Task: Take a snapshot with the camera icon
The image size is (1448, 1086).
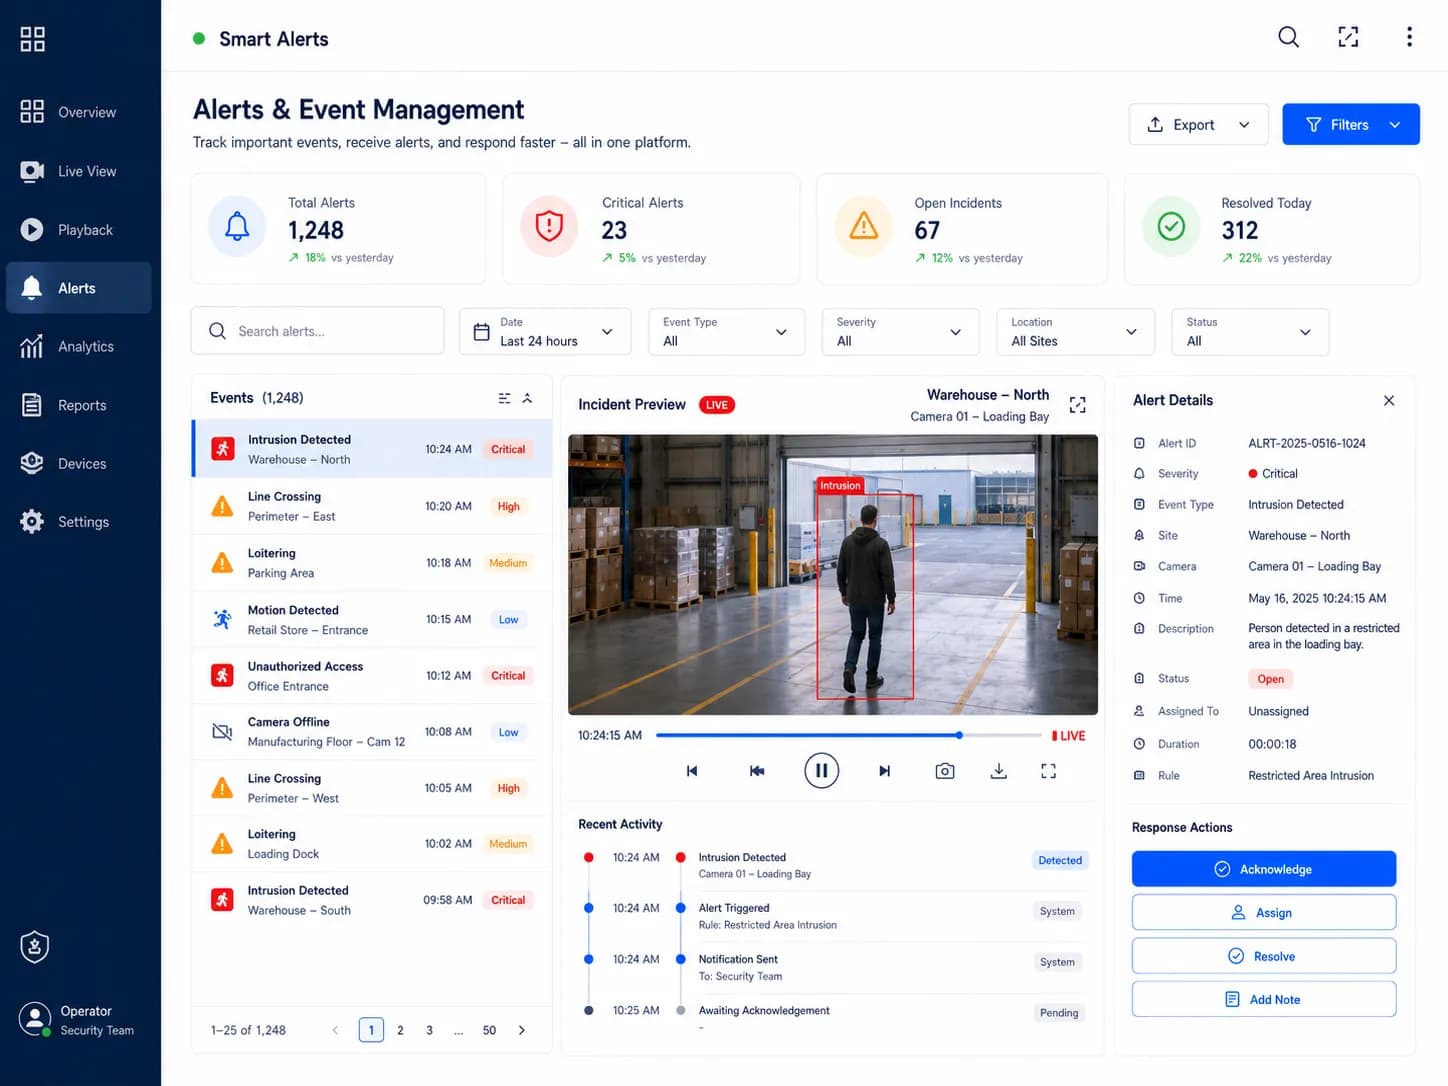Action: pos(945,771)
